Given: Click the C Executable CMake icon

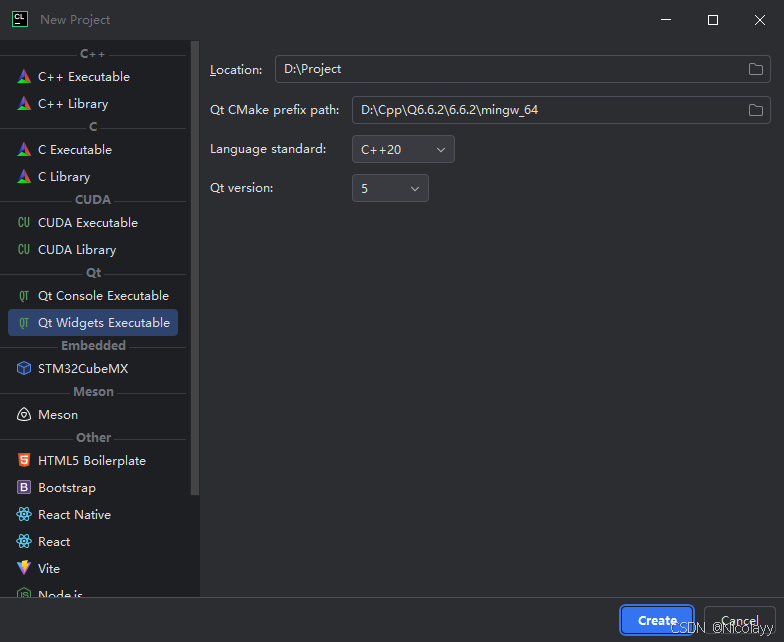Looking at the screenshot, I should coord(24,150).
